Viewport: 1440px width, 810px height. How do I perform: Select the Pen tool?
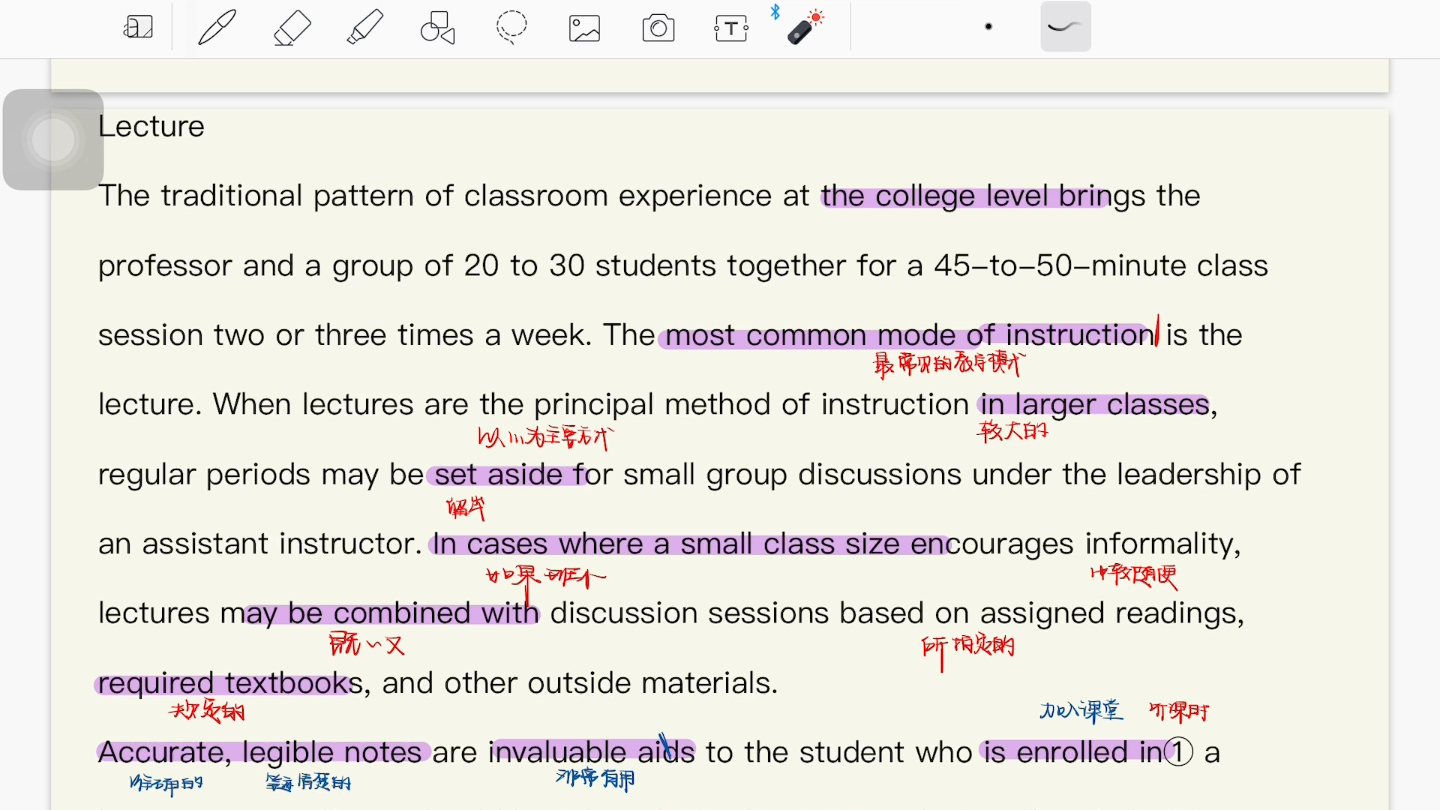tap(217, 27)
